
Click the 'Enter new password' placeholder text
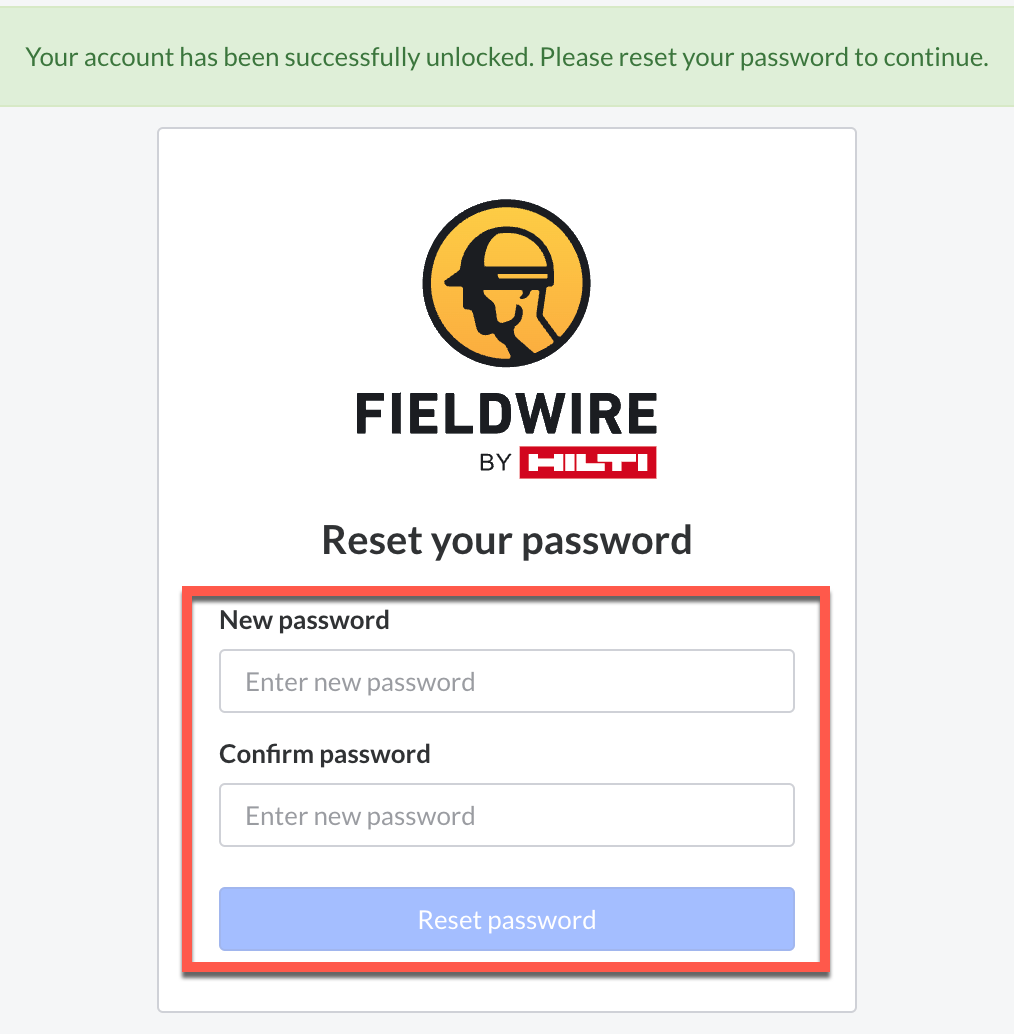click(358, 681)
